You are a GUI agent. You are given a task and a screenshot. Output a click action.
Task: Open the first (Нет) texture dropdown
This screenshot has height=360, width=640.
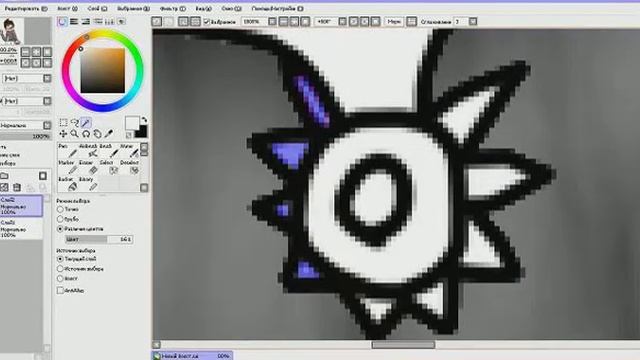pos(47,78)
